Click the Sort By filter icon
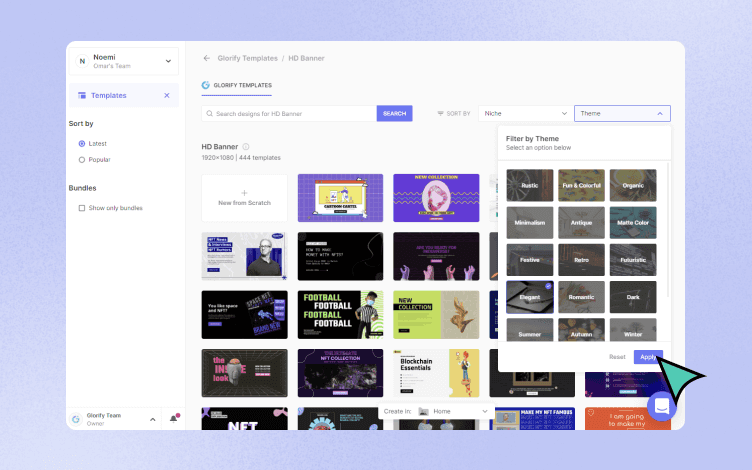Viewport: 752px width, 470px height. coord(440,114)
